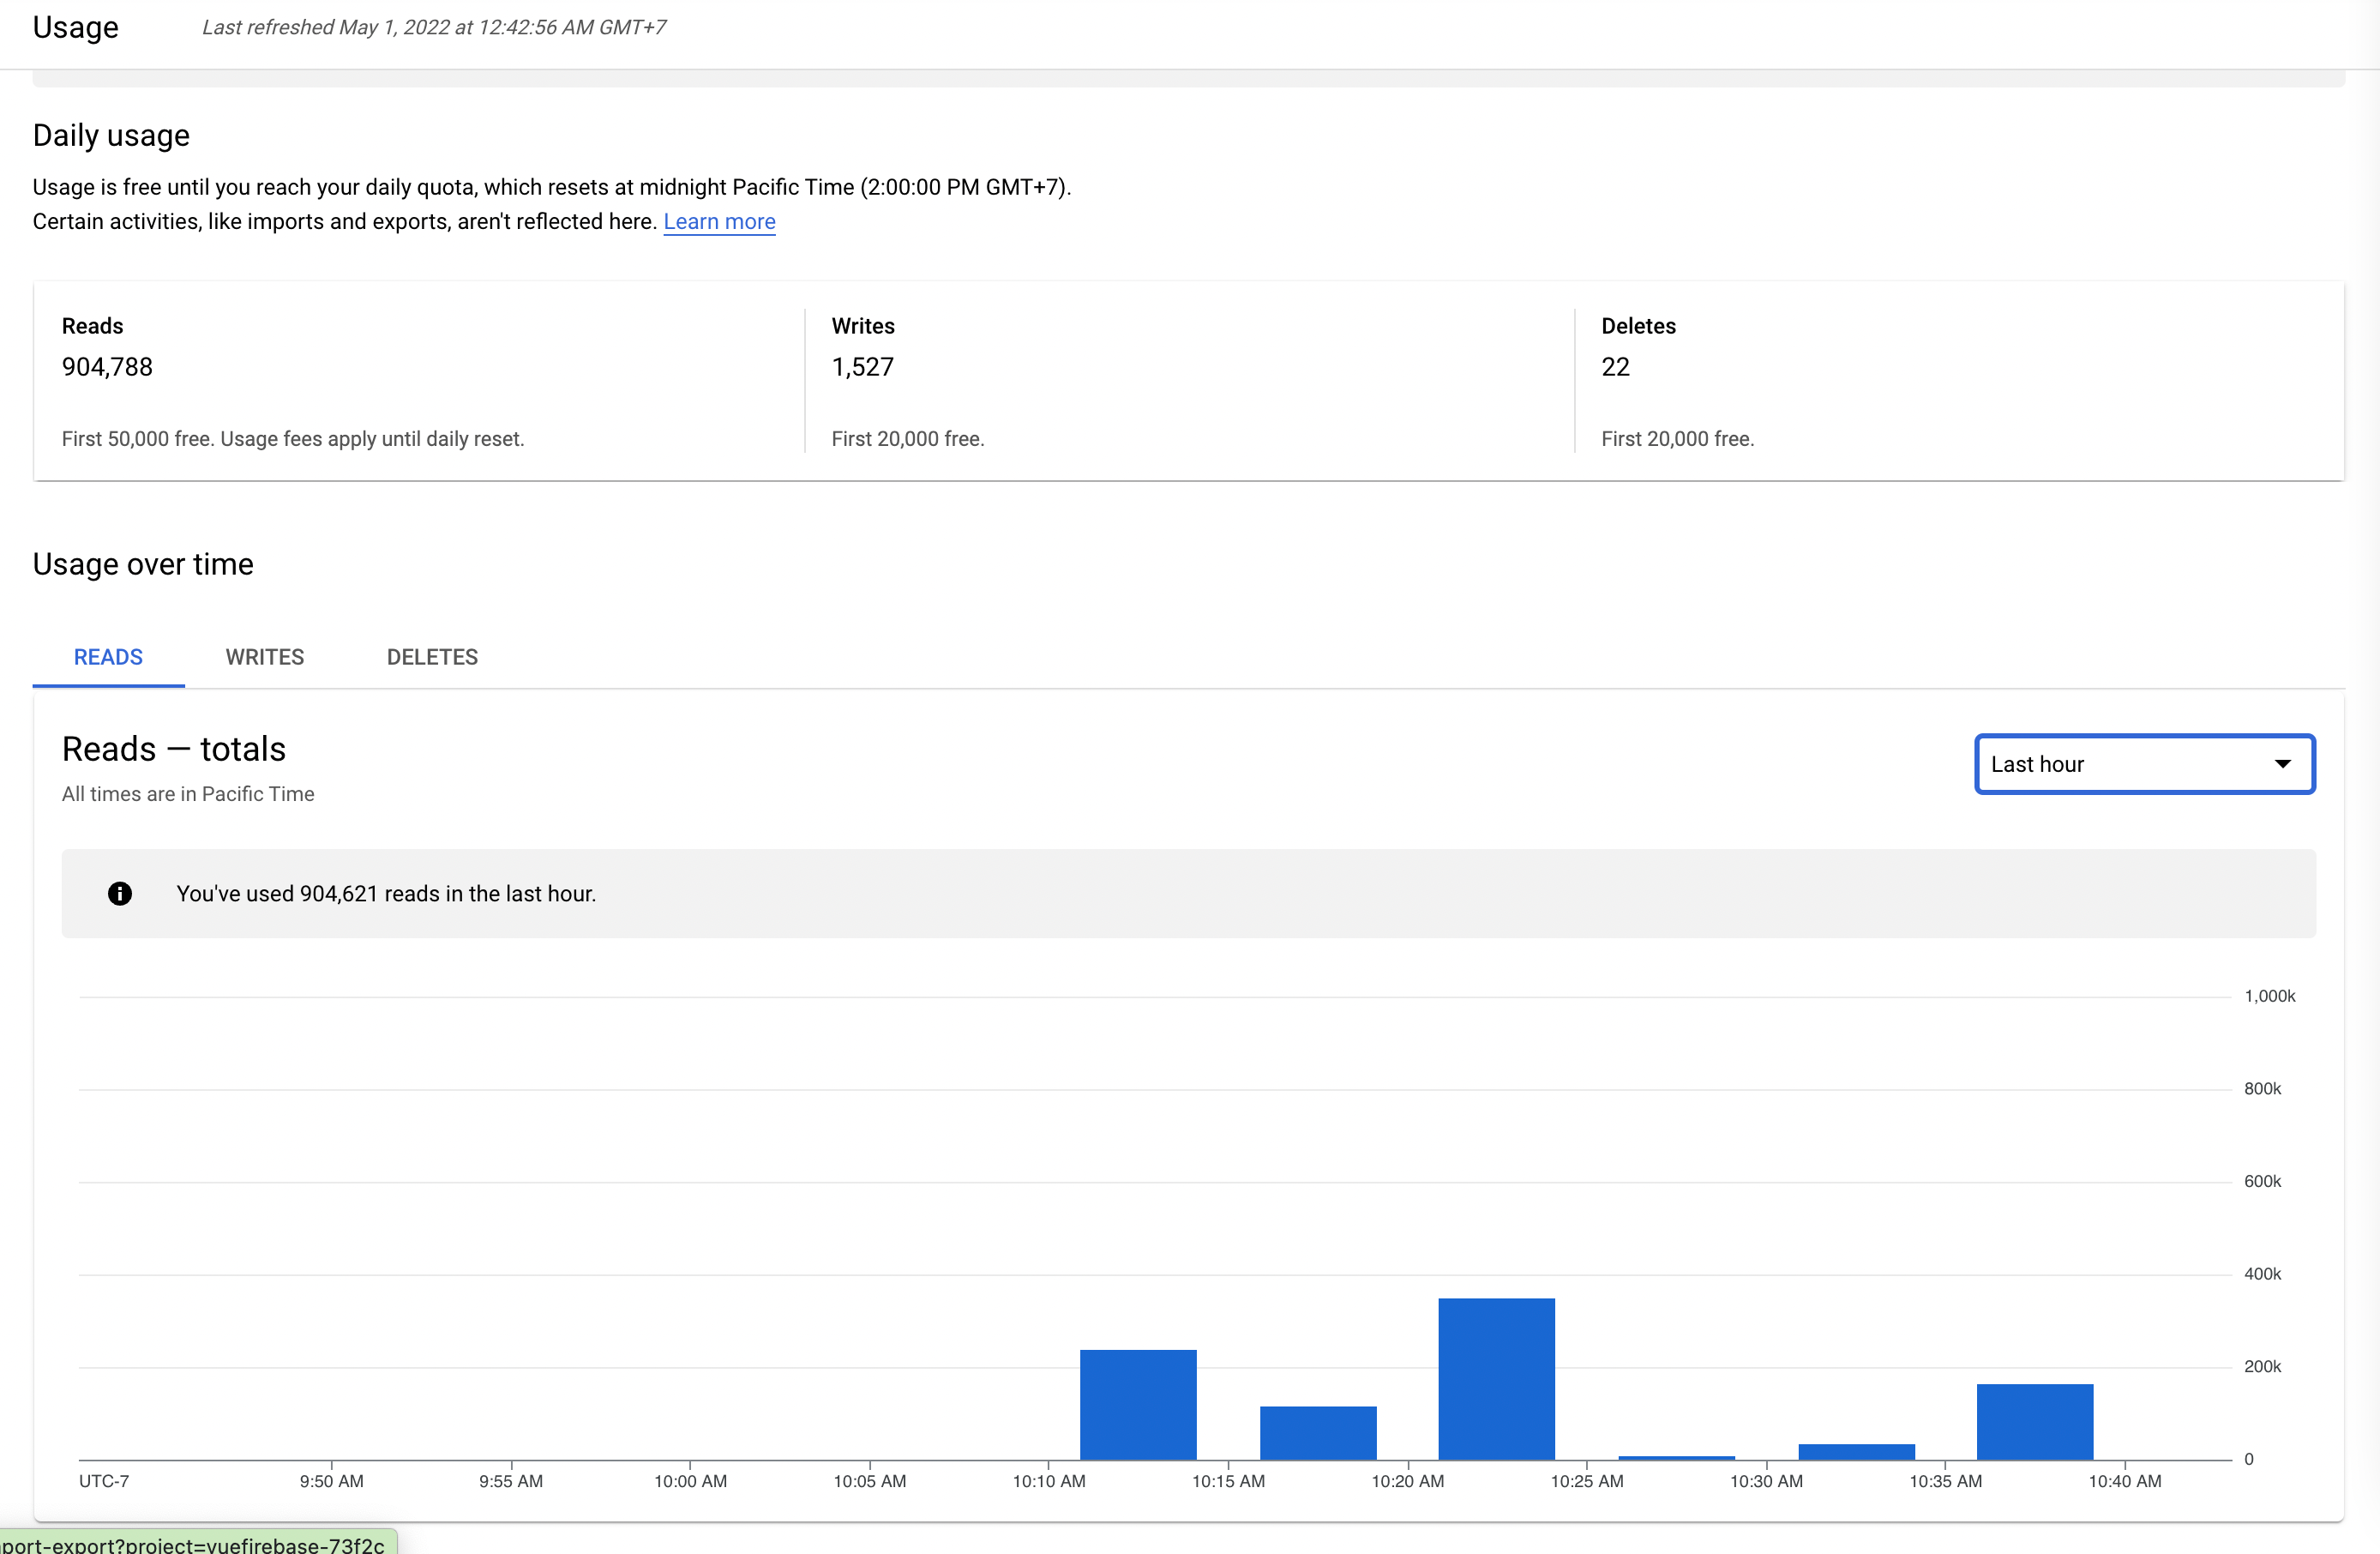2380x1554 pixels.
Task: Click 'All times are in Pacific Time' note
Action: [x=188, y=794]
